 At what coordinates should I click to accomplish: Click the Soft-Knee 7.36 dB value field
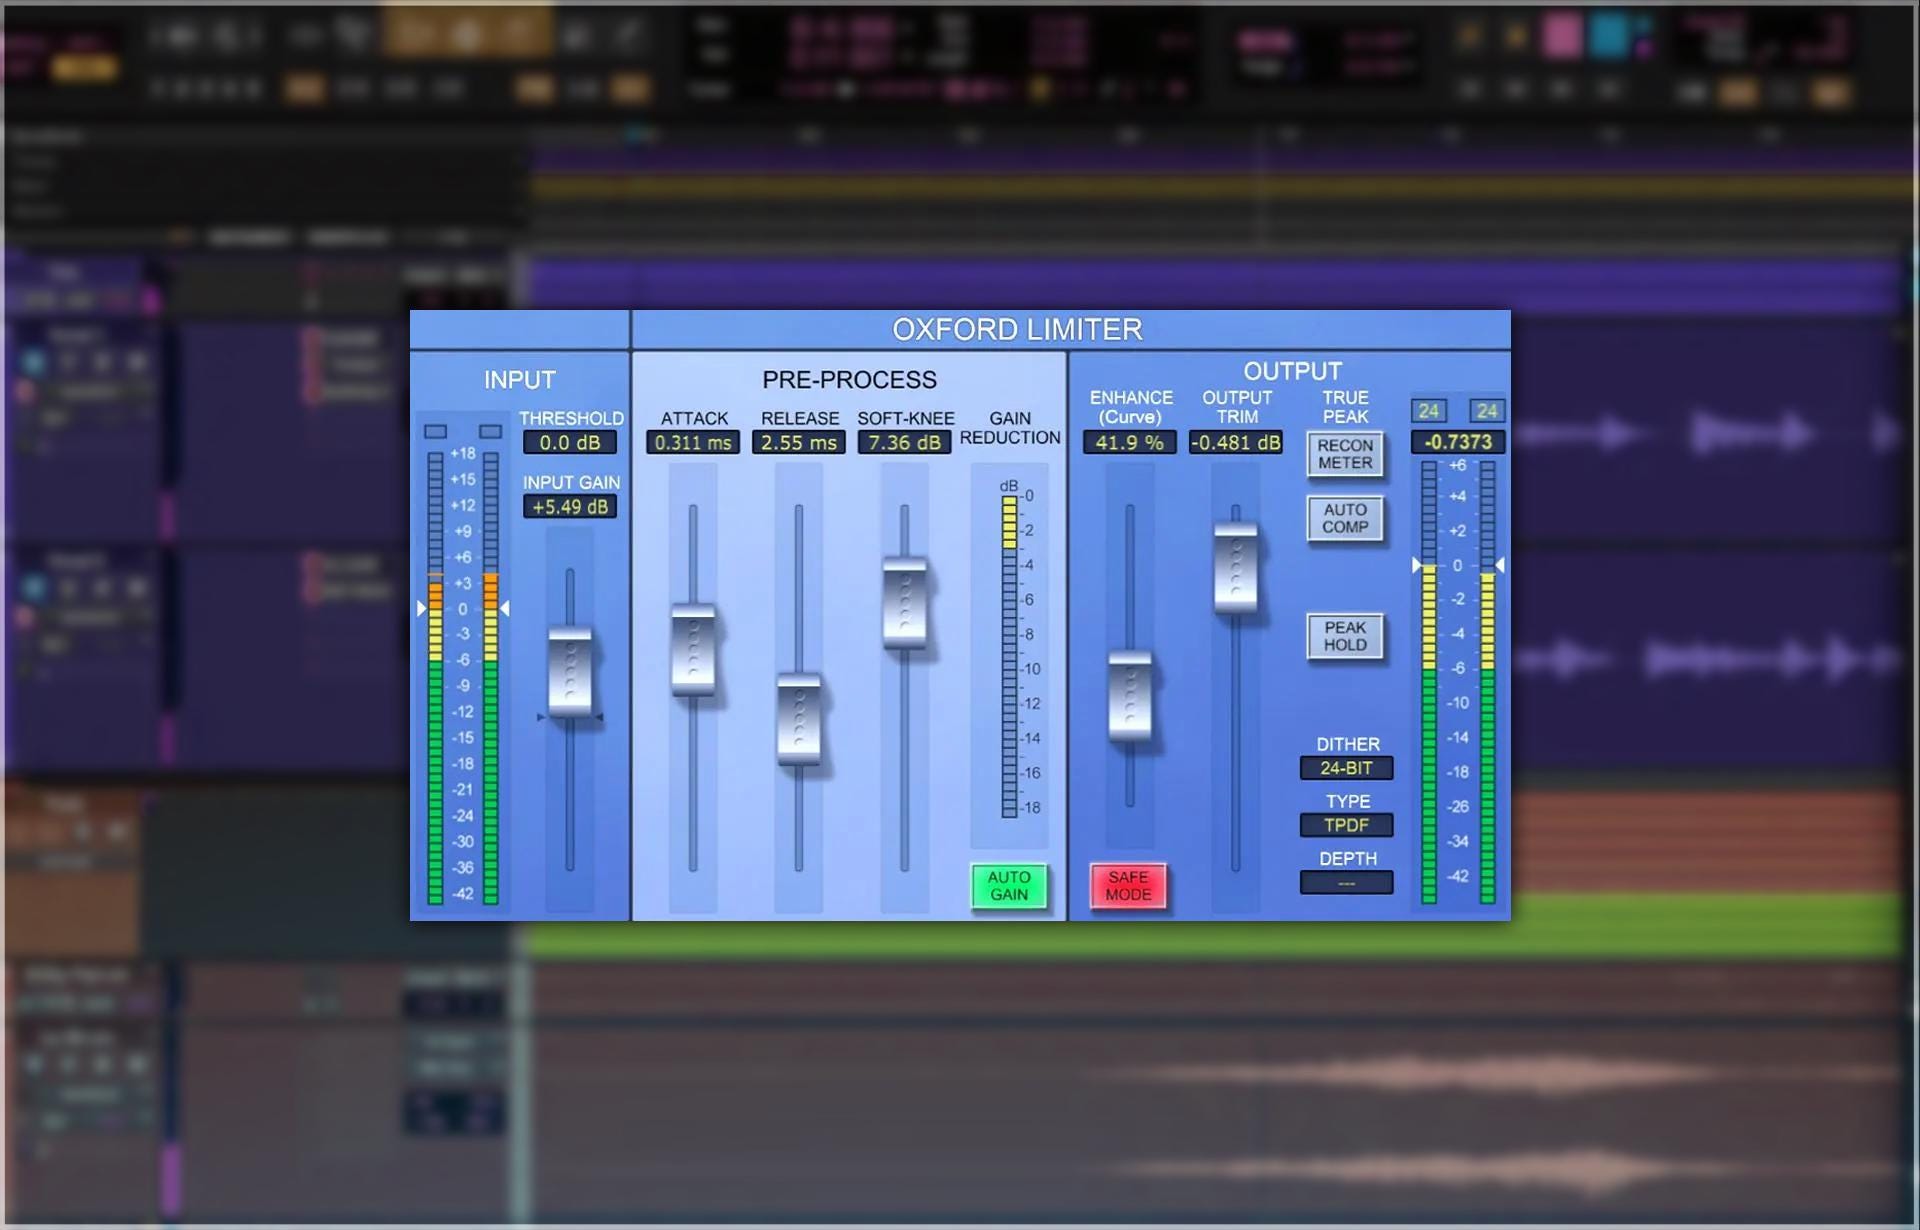click(904, 442)
